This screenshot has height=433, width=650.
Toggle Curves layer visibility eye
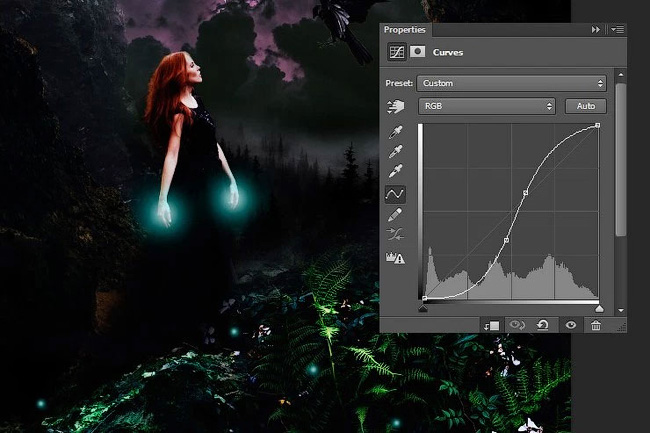tap(571, 325)
